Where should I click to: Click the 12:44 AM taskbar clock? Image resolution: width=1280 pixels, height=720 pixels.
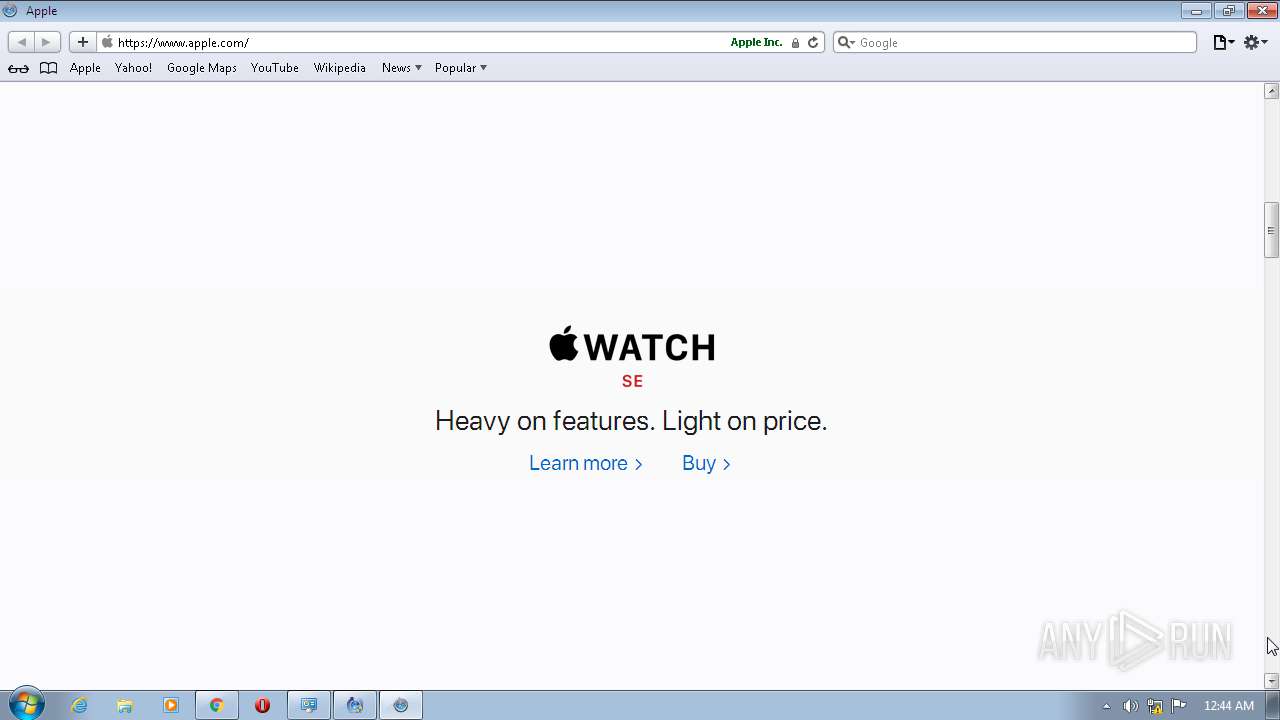pos(1228,706)
